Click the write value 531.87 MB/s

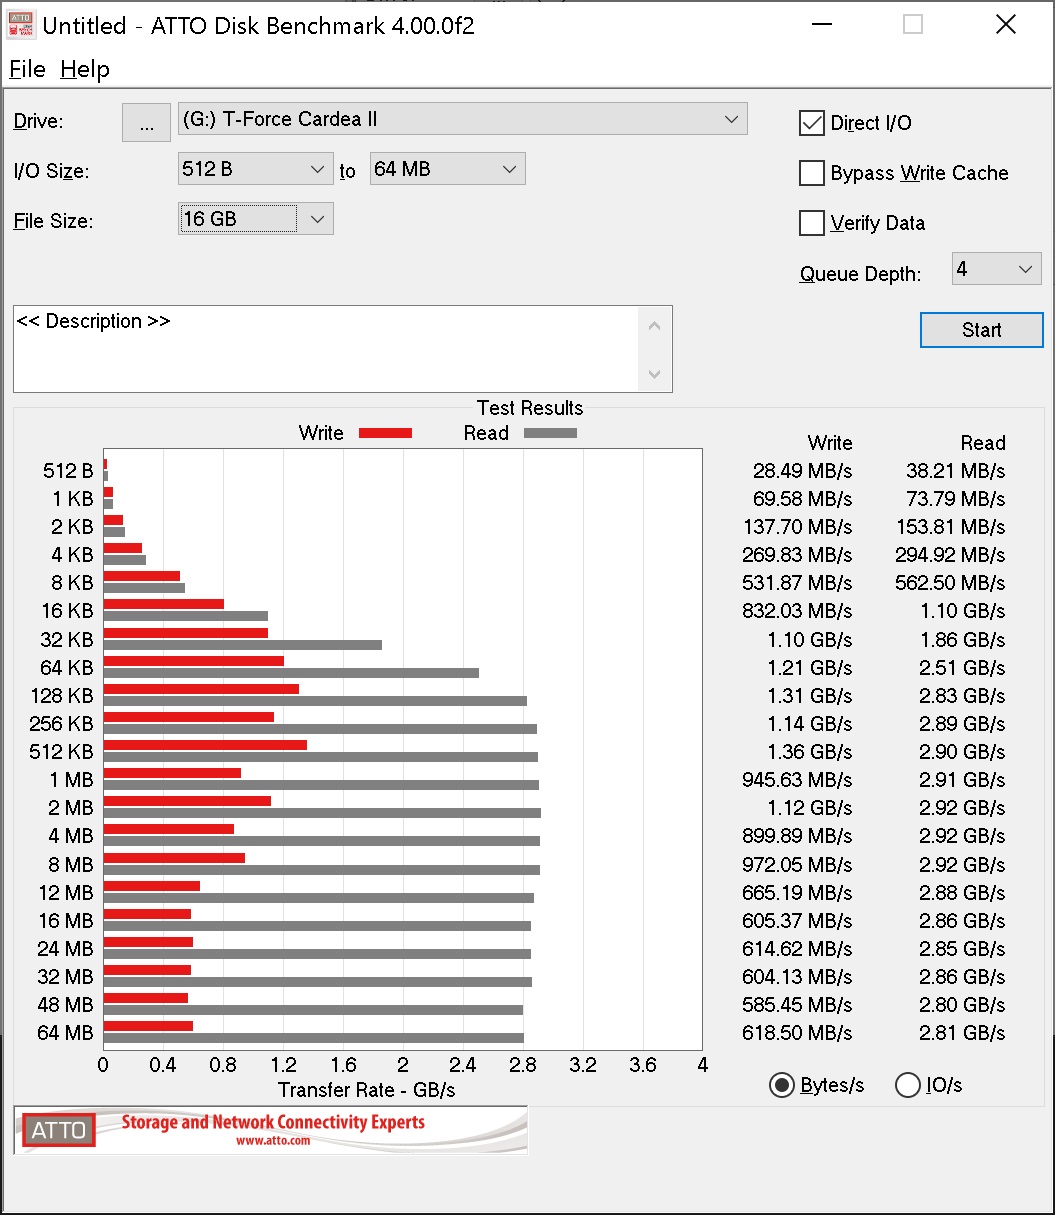coord(797,583)
